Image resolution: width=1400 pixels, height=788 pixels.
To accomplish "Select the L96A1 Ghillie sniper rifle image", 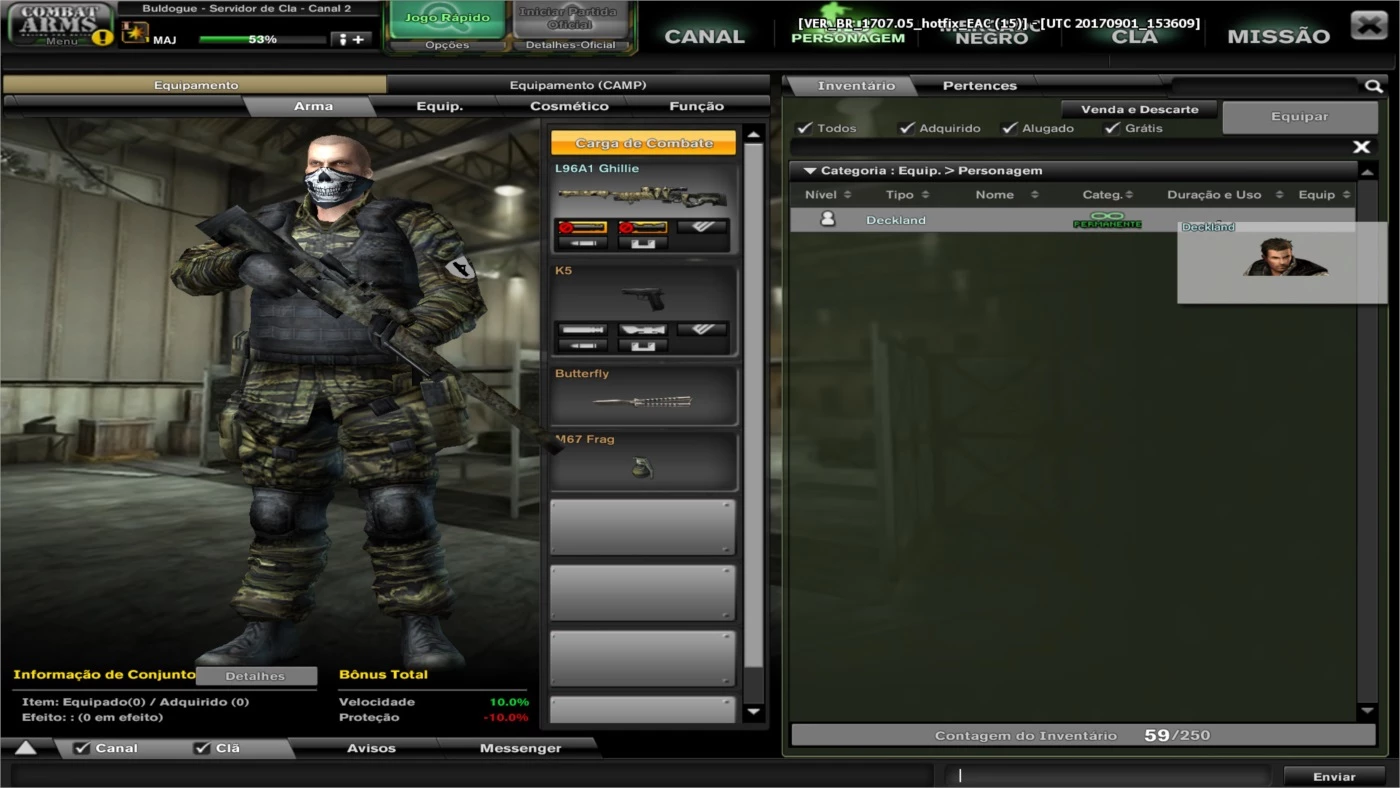I will point(643,195).
